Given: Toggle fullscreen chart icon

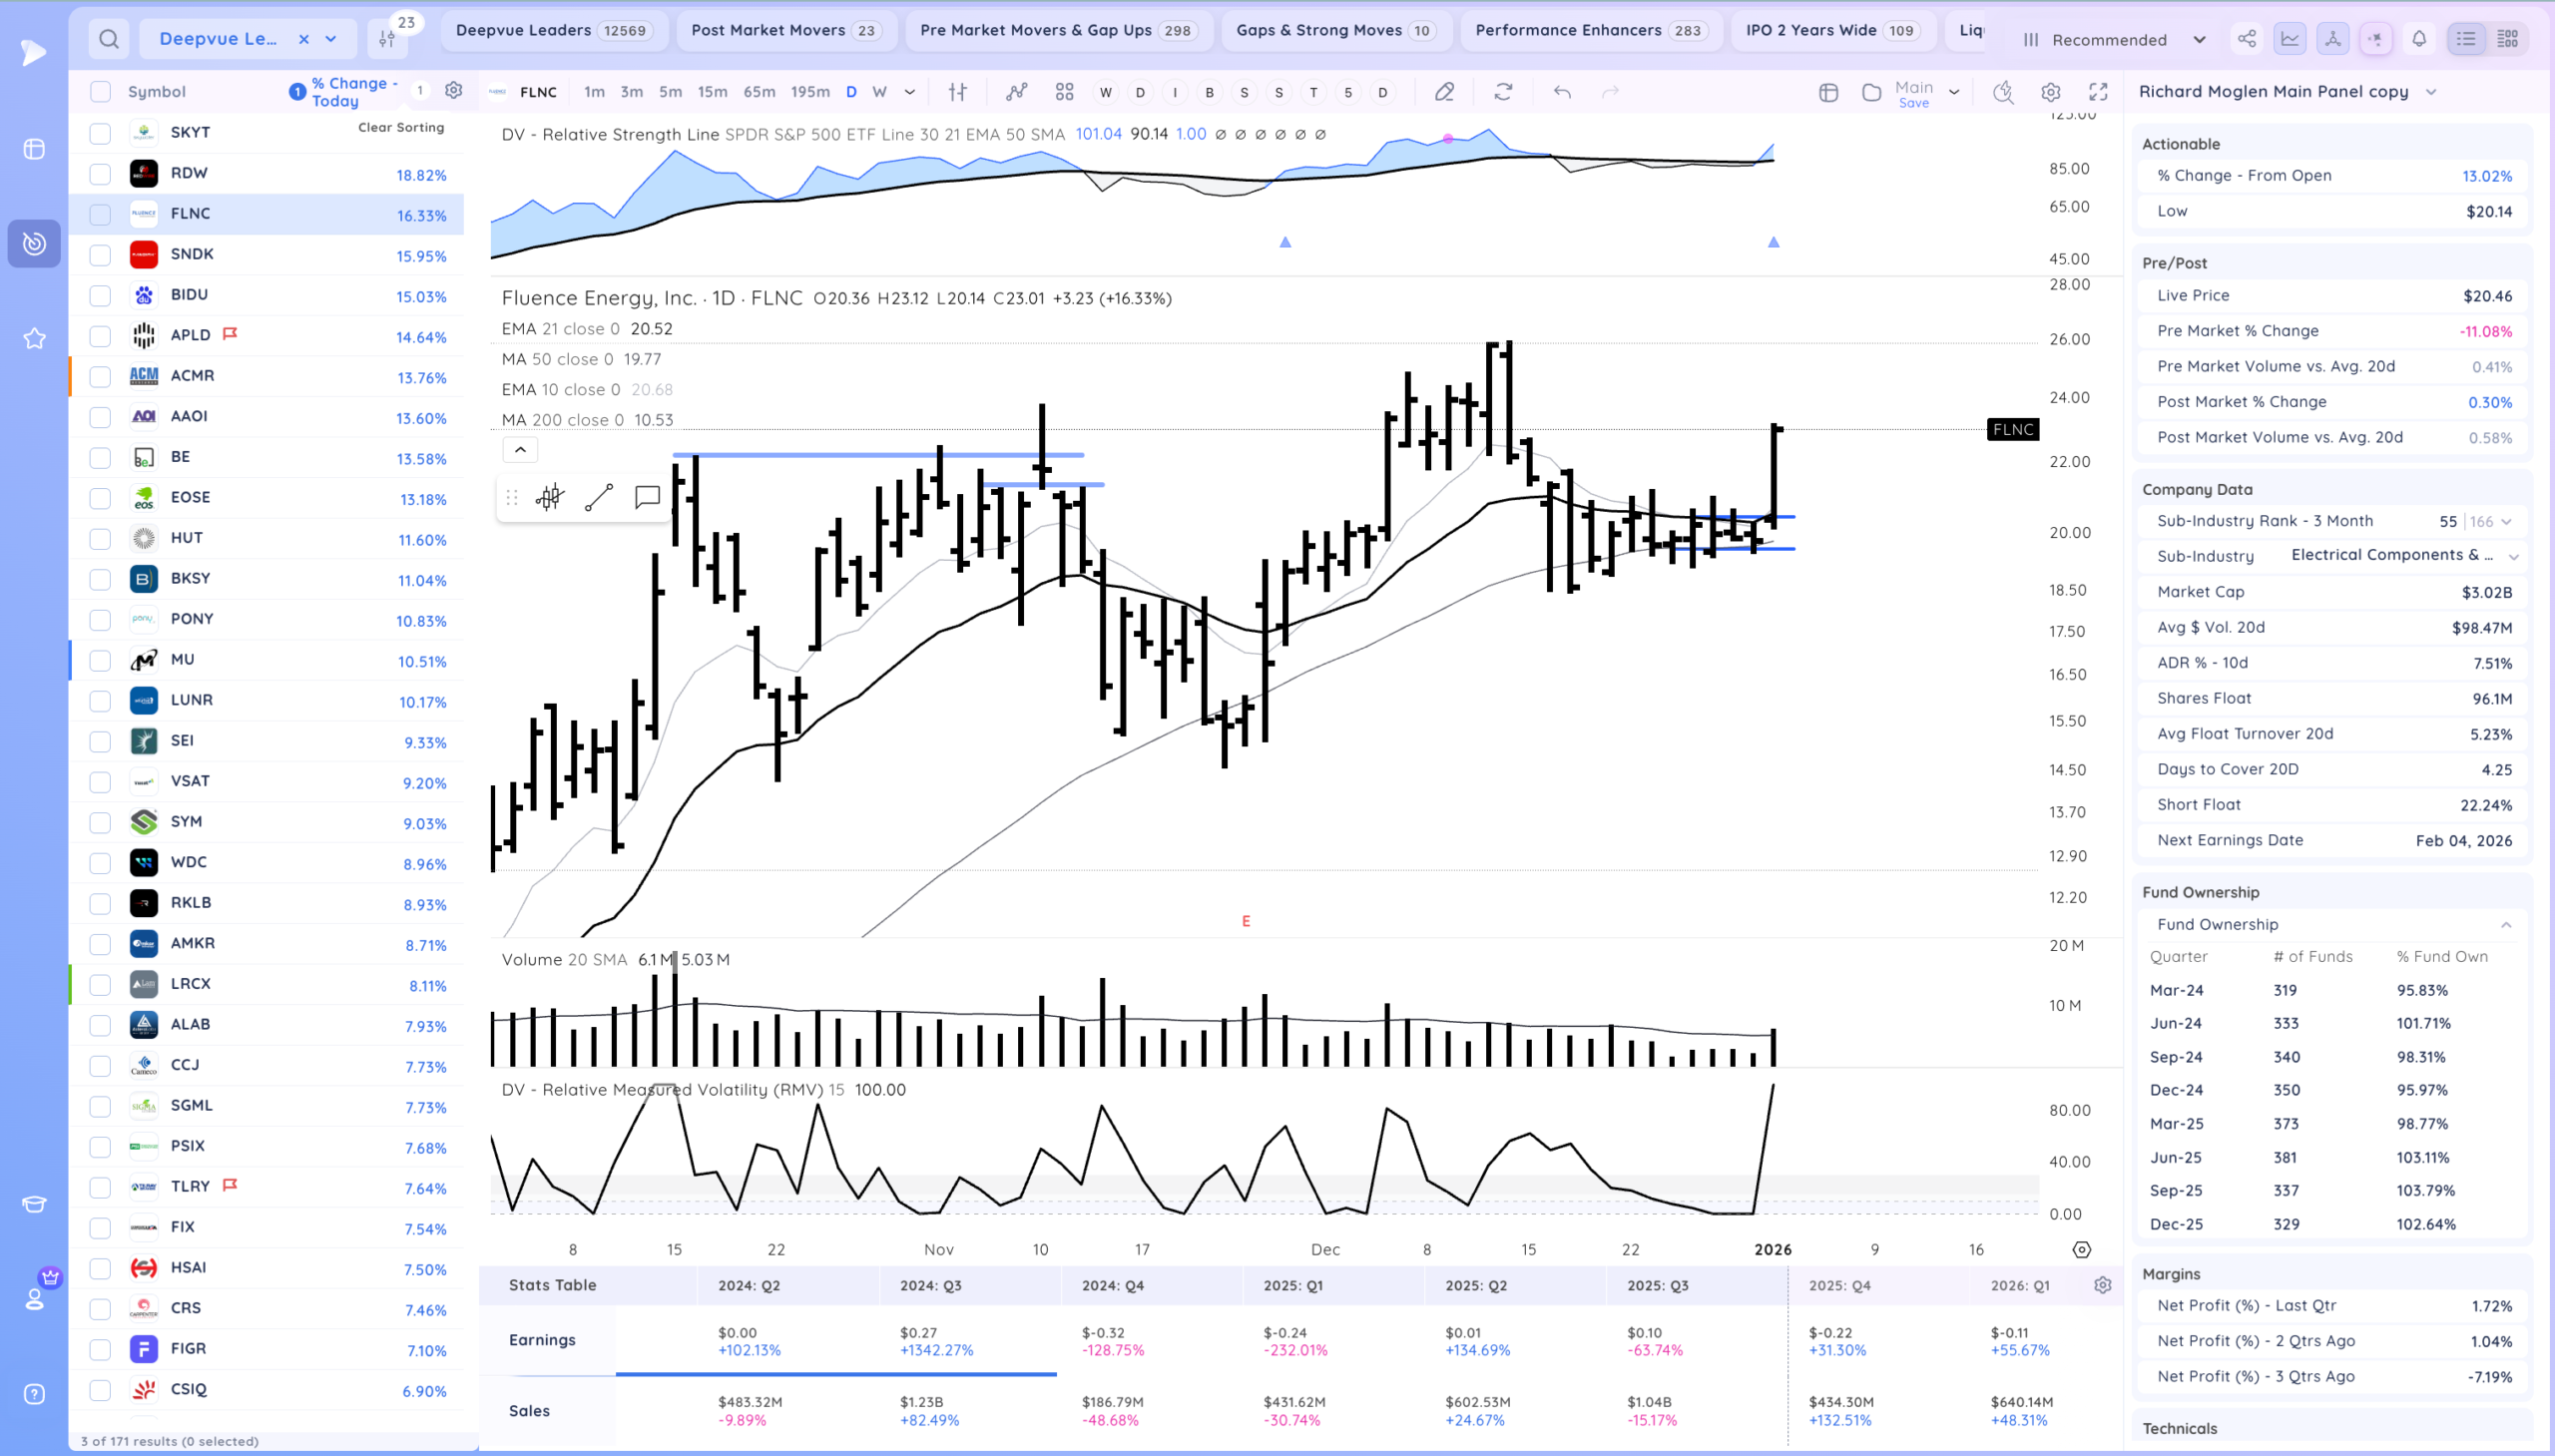Looking at the screenshot, I should click(x=2098, y=92).
